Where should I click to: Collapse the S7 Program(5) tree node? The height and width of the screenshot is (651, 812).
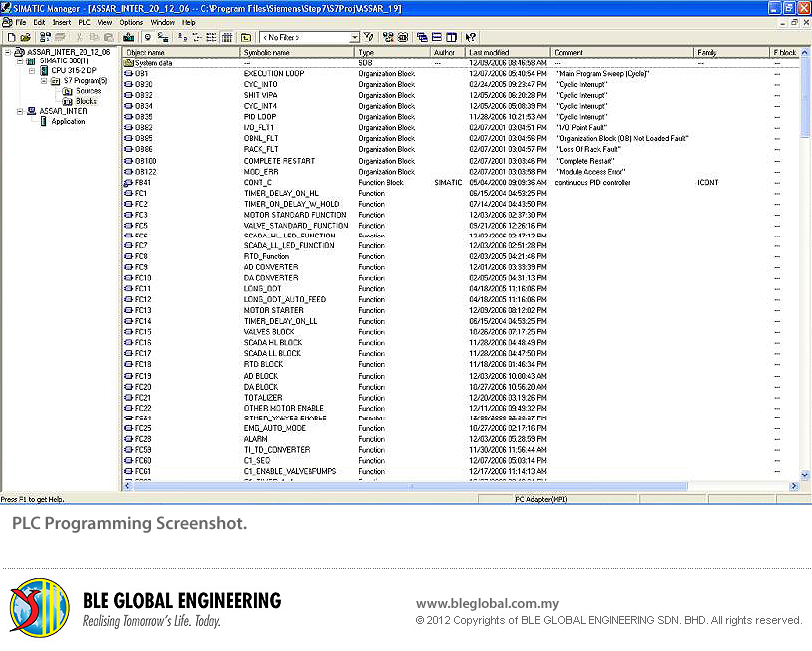click(43, 81)
